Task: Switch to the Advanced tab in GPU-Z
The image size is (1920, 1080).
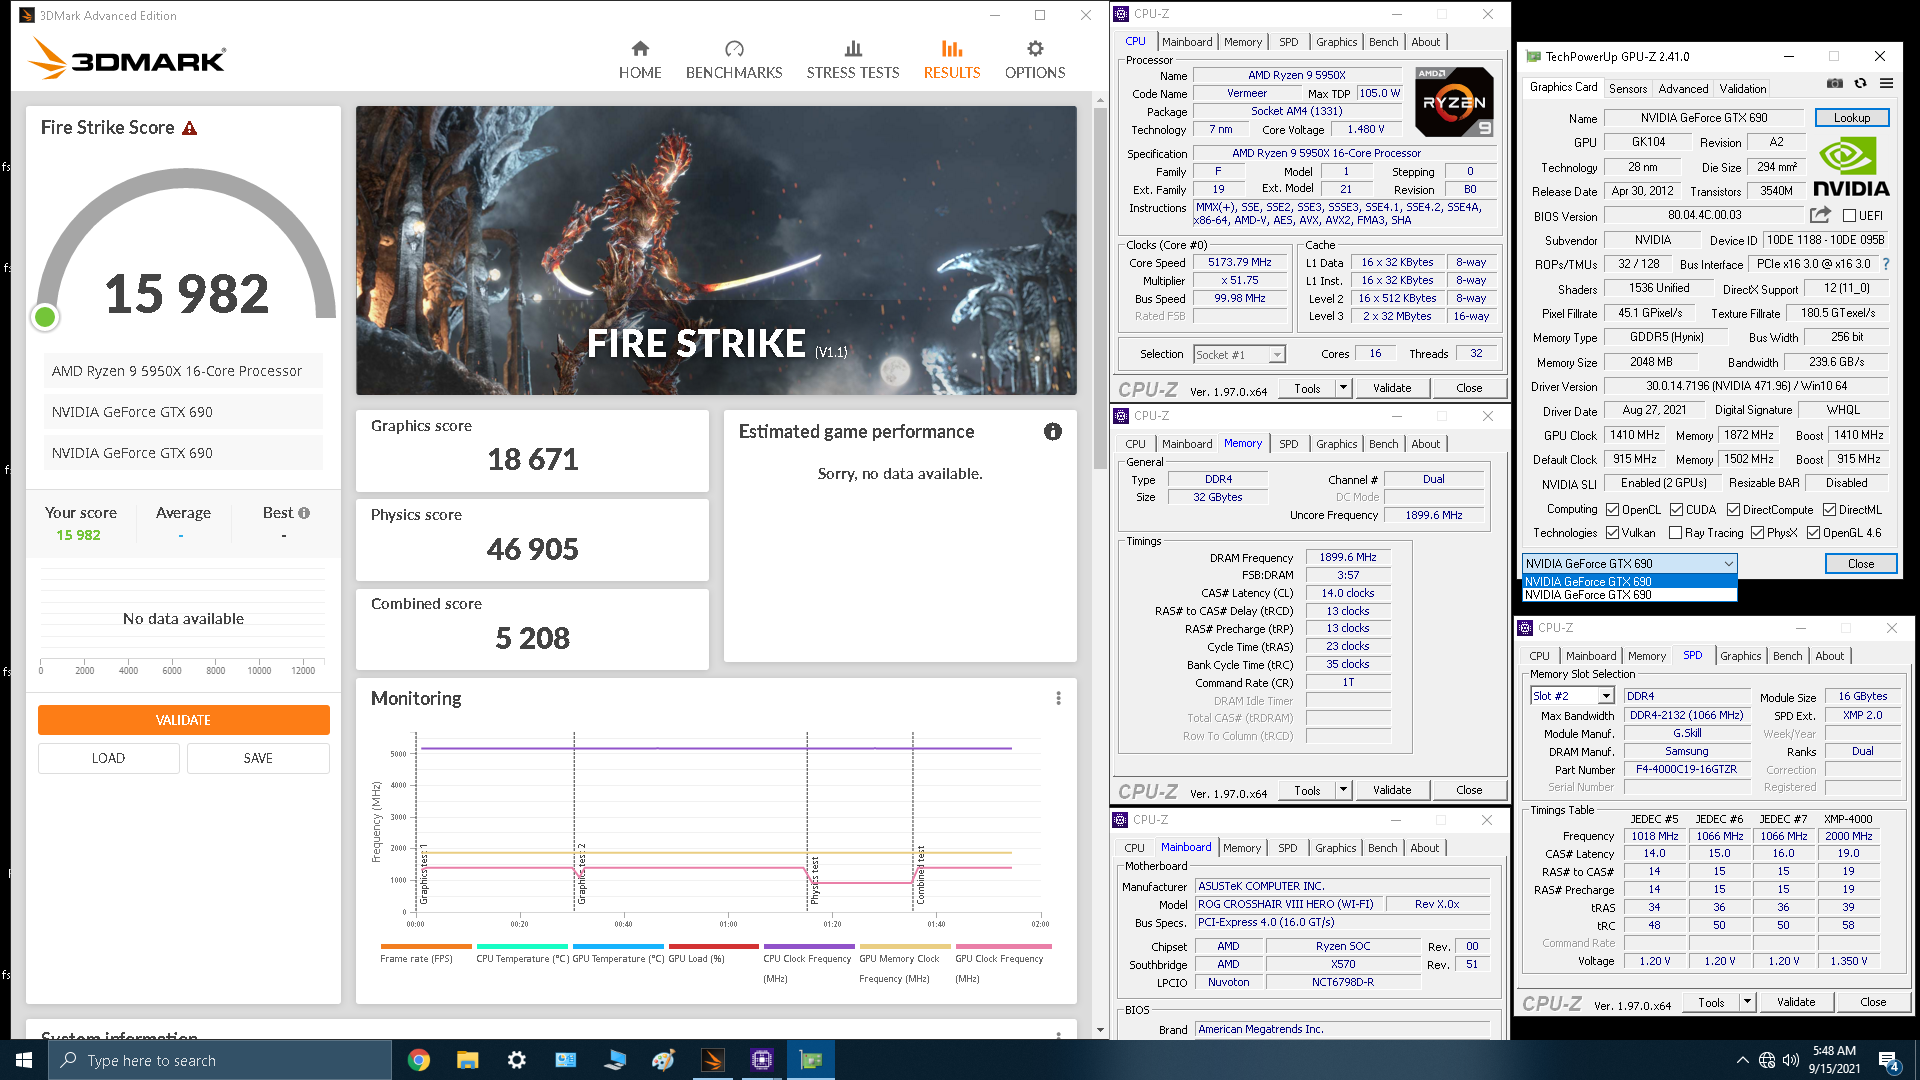Action: (1683, 89)
